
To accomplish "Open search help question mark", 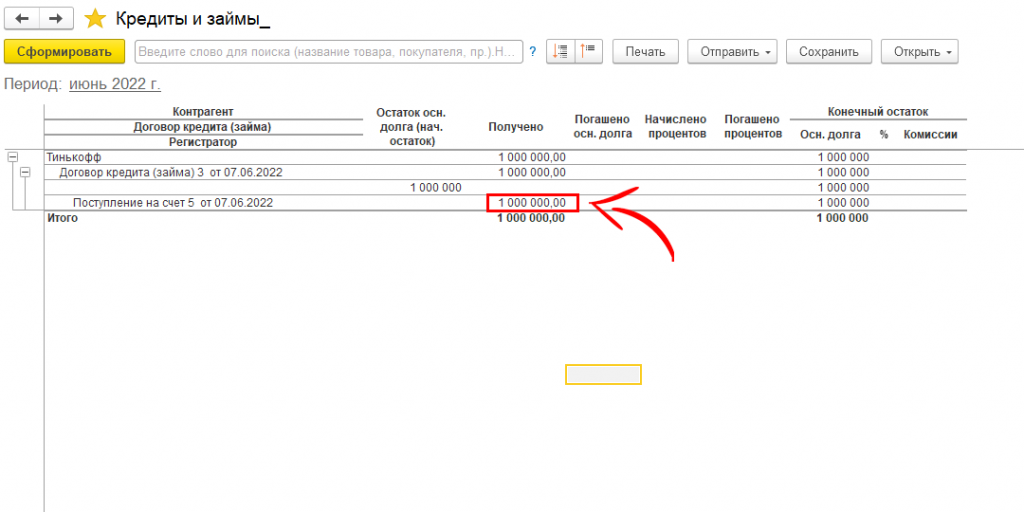I will [x=533, y=51].
